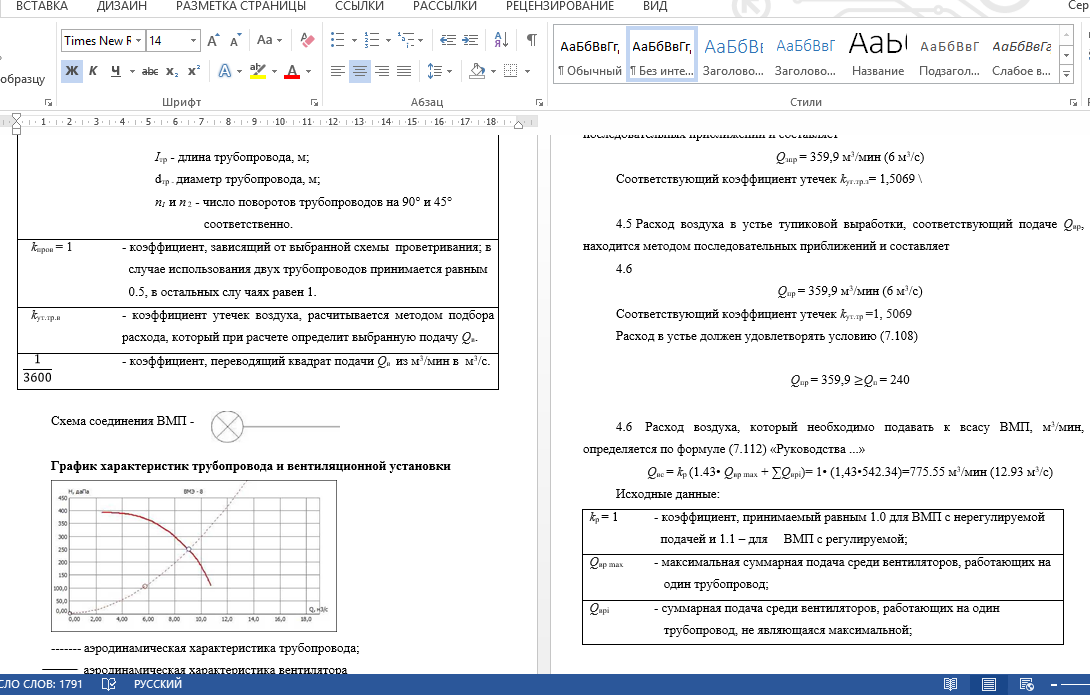1090x695 pixels.
Task: Open the font size dropdown
Action: [193, 40]
